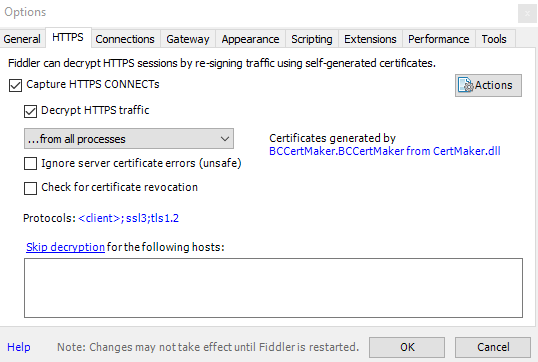The width and height of the screenshot is (538, 362).
Task: Confirm changes with the OK button
Action: (407, 347)
